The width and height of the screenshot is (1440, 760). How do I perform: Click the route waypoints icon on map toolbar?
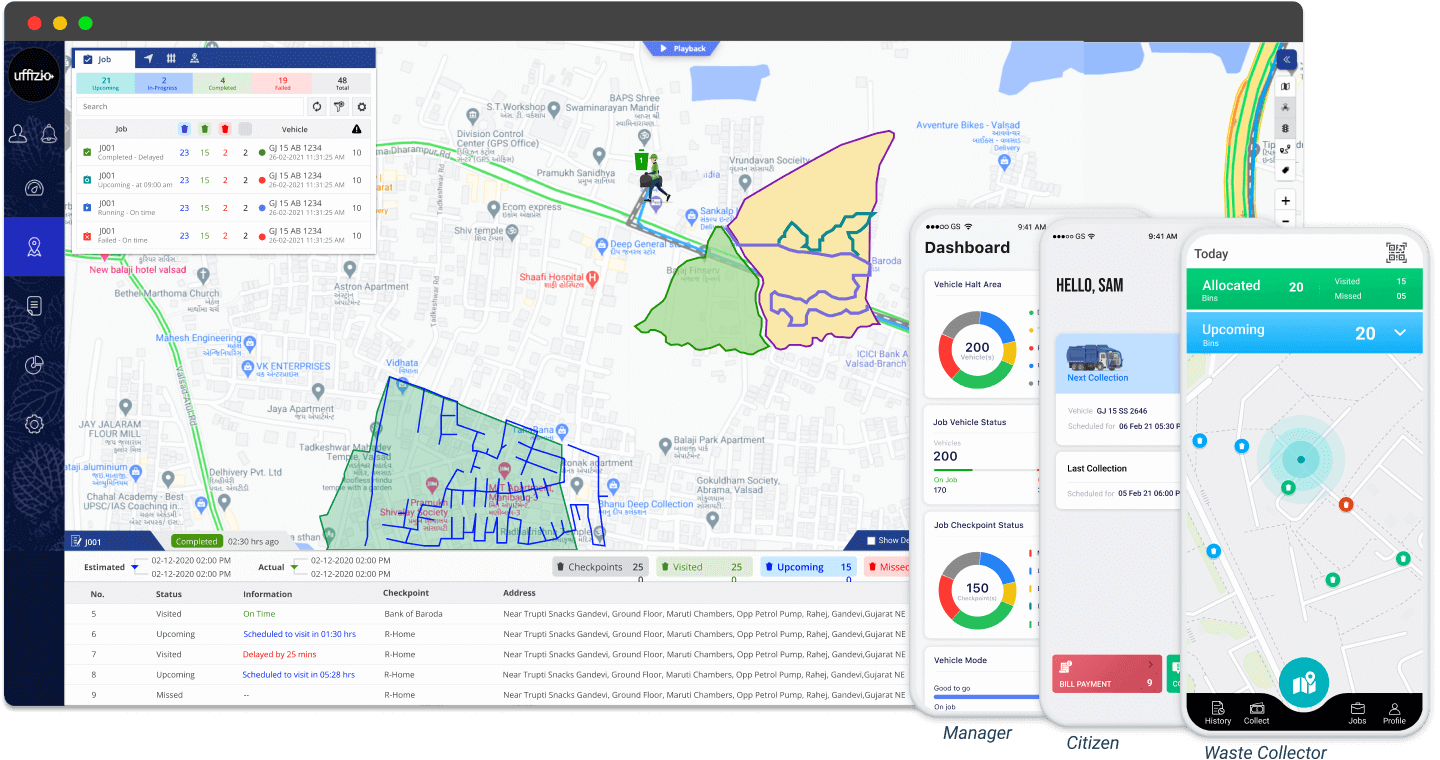coord(1286,150)
